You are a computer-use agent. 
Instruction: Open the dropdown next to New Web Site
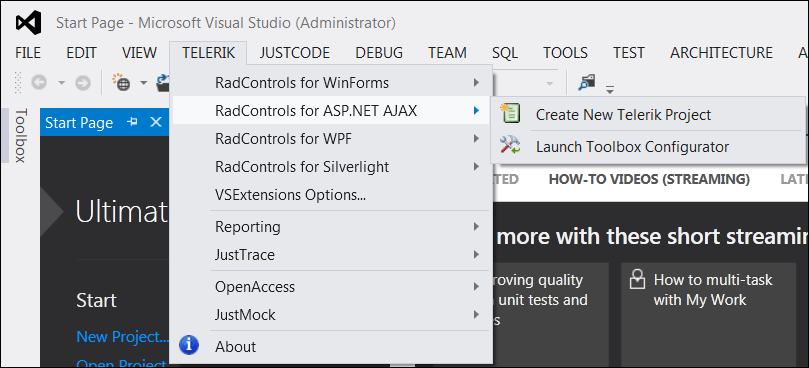[x=143, y=83]
